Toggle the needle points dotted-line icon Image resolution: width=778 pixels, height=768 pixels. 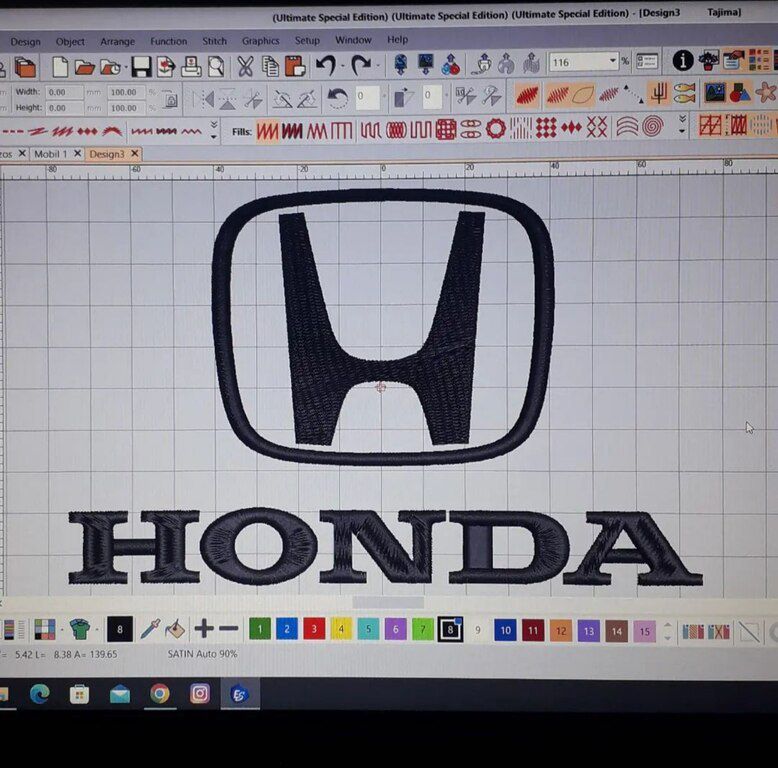[634, 94]
